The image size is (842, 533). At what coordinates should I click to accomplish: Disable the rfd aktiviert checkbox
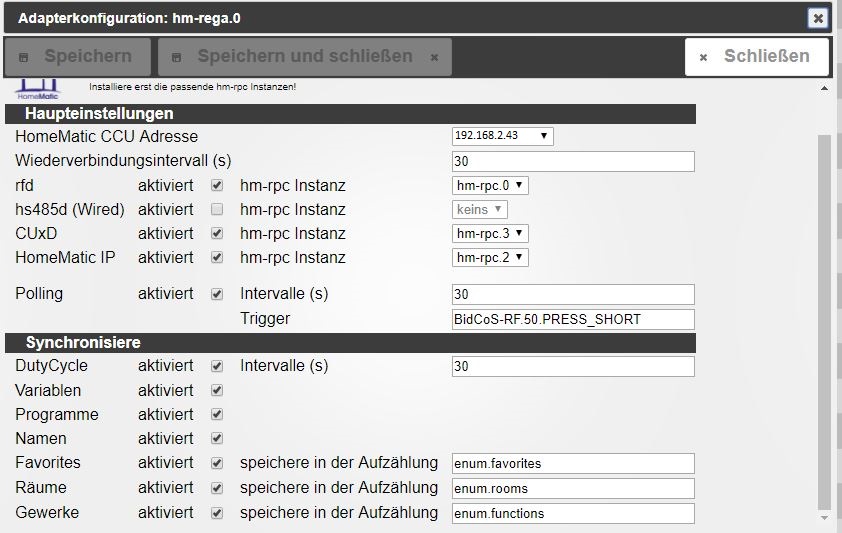click(217, 186)
